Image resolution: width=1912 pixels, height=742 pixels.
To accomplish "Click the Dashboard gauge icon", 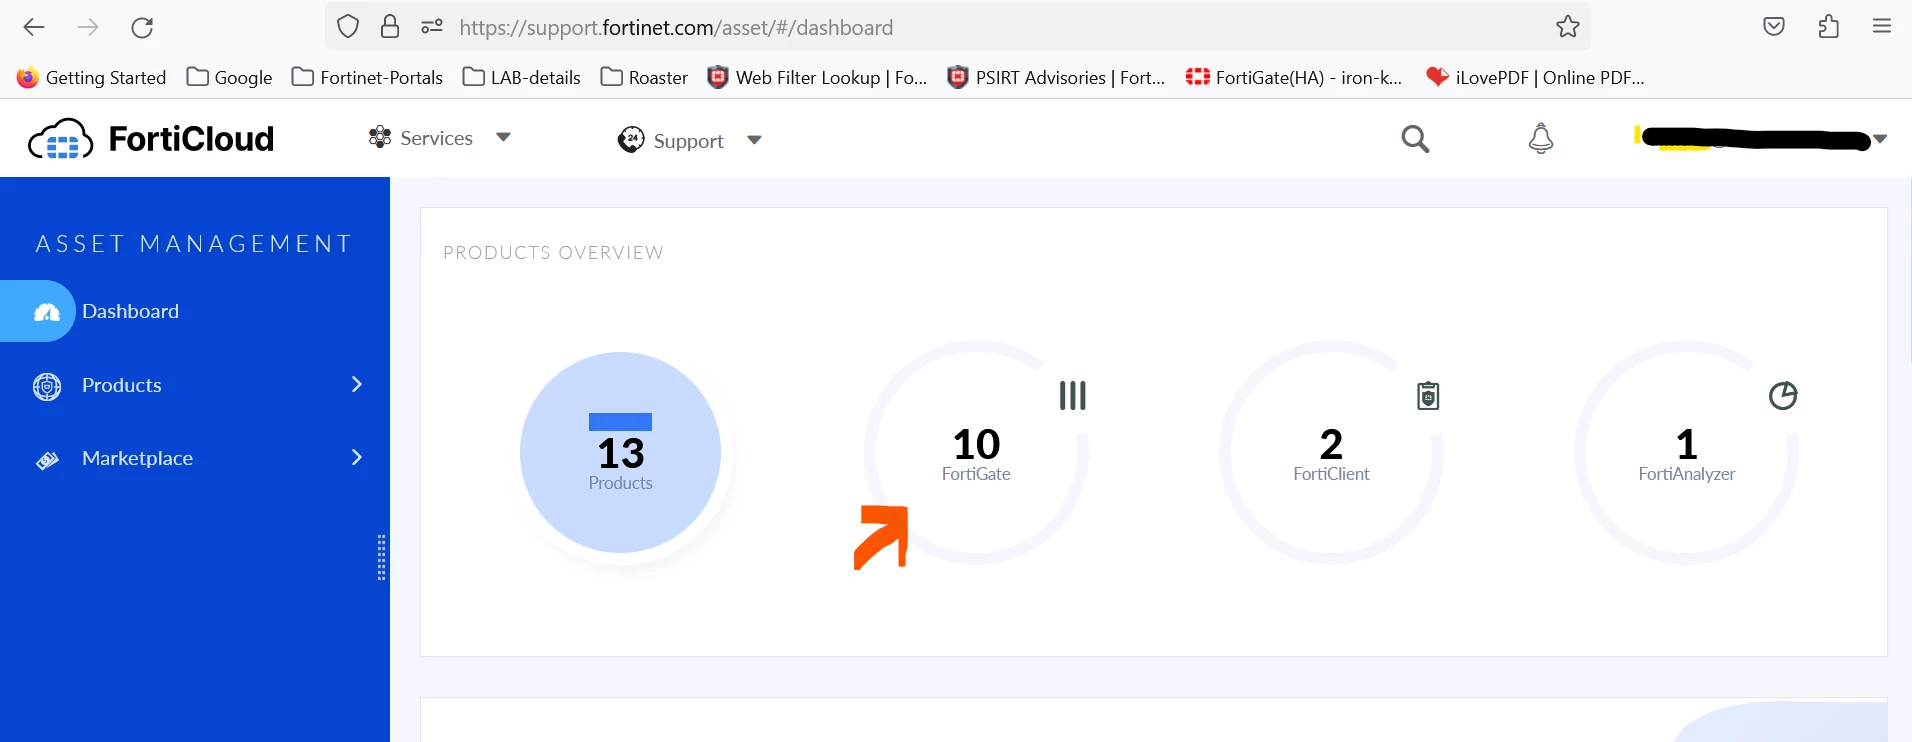I will (47, 313).
